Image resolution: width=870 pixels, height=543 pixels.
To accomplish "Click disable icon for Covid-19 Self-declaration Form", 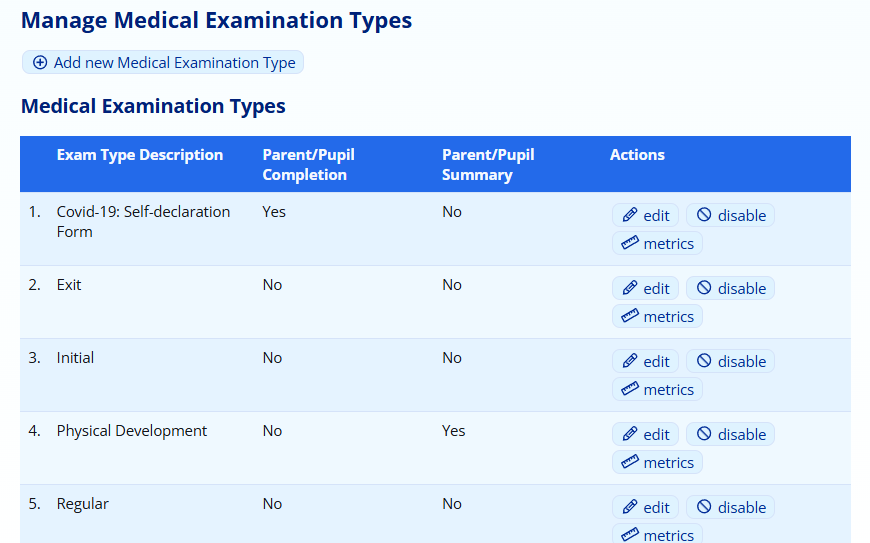I will 704,215.
